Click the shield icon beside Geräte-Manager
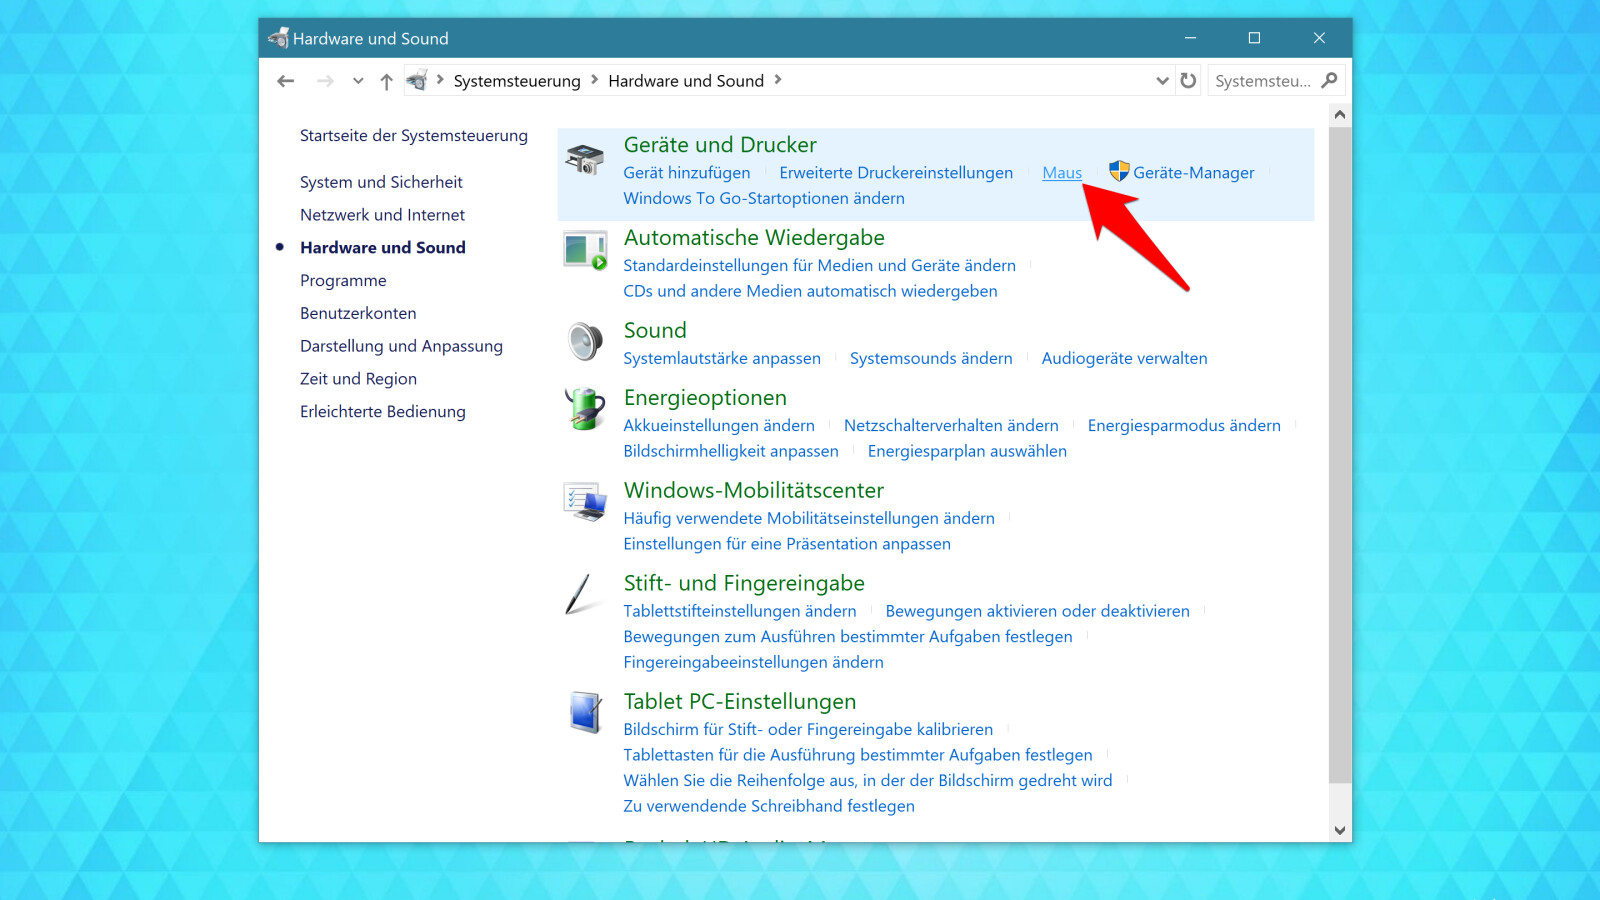Viewport: 1600px width, 900px height. point(1119,172)
